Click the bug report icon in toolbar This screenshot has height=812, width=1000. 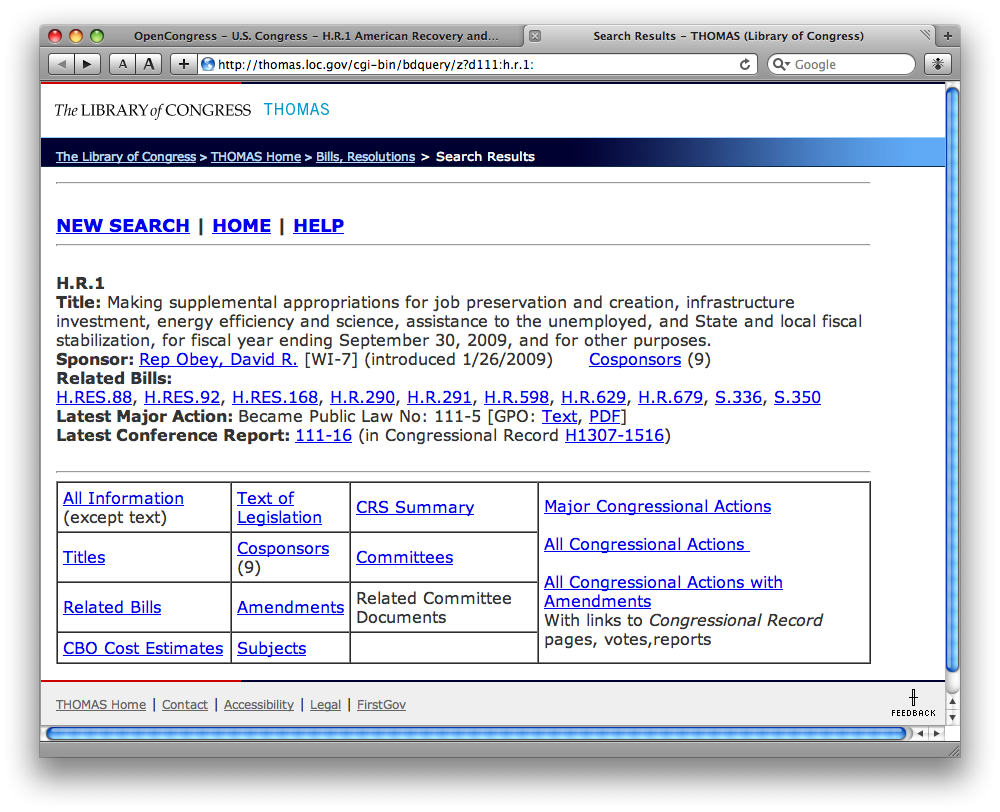[937, 64]
